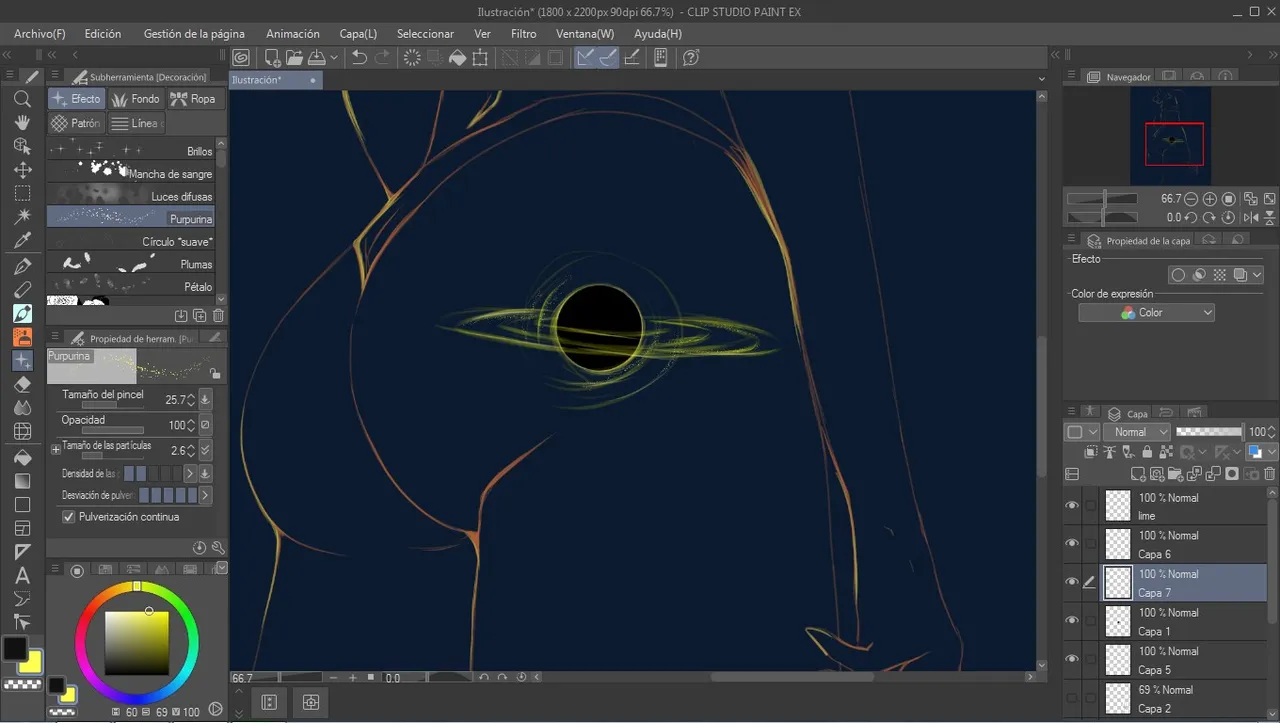Open the Animación menu
The height and width of the screenshot is (723, 1280).
[x=293, y=34]
